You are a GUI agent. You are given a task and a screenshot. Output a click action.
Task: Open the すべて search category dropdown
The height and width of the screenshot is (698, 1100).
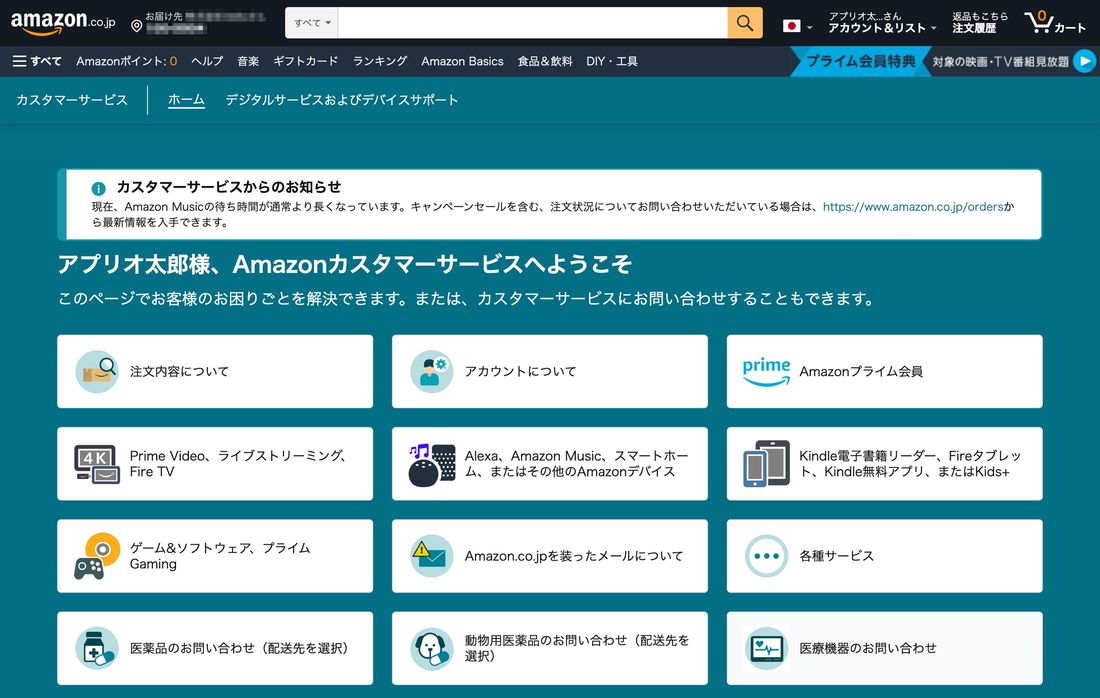(311, 23)
